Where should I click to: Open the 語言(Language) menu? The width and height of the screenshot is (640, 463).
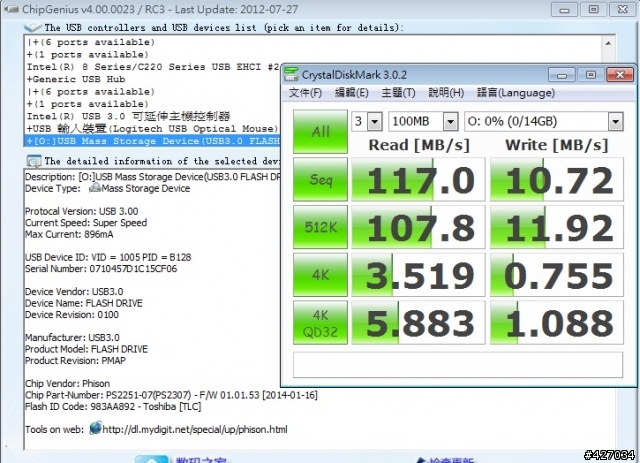coord(516,93)
